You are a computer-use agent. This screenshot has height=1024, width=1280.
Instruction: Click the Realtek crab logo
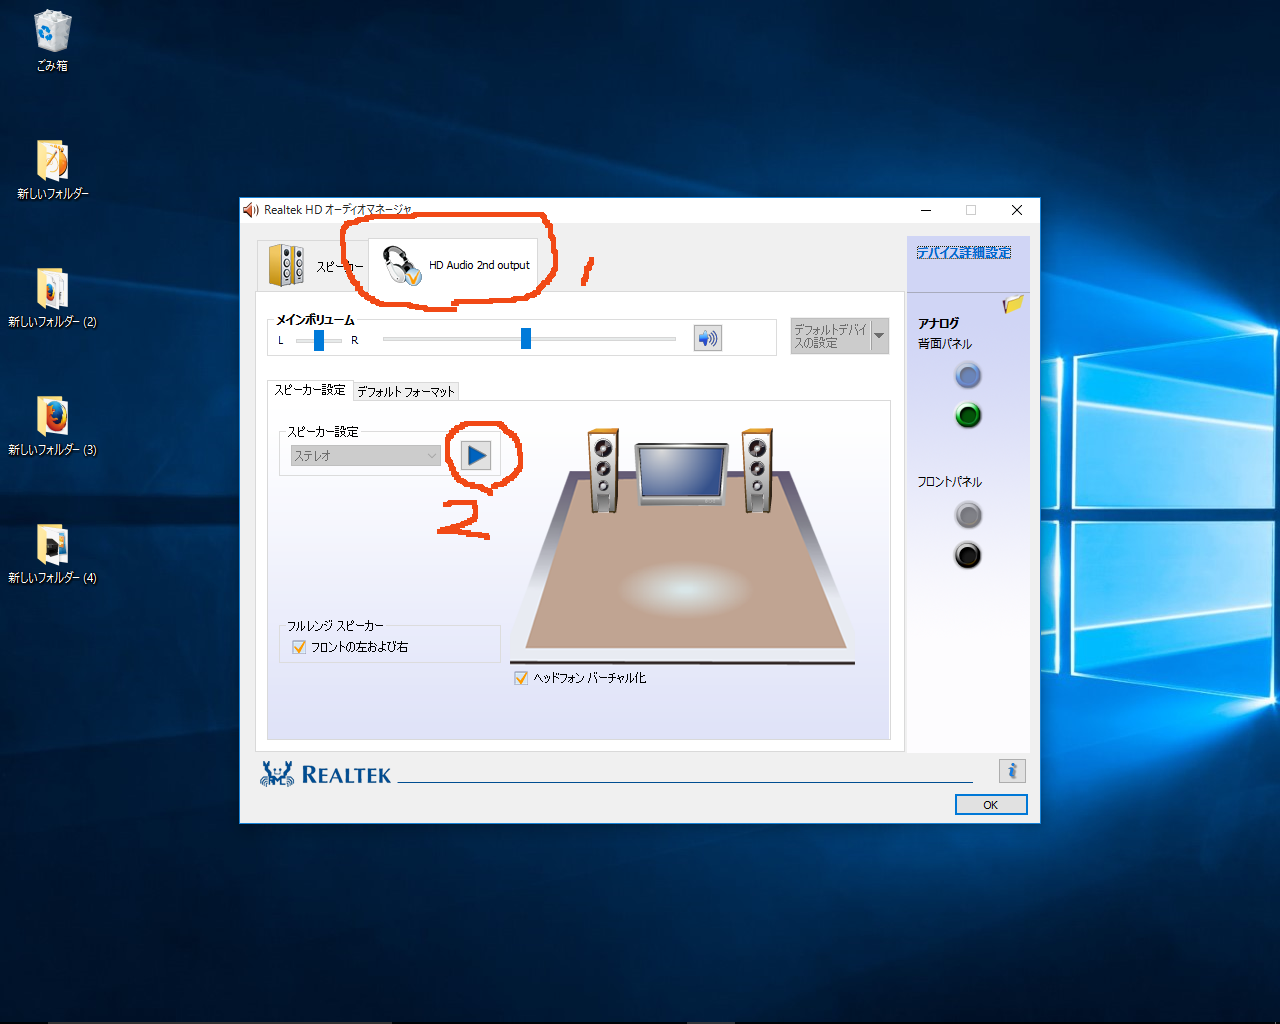coord(277,774)
